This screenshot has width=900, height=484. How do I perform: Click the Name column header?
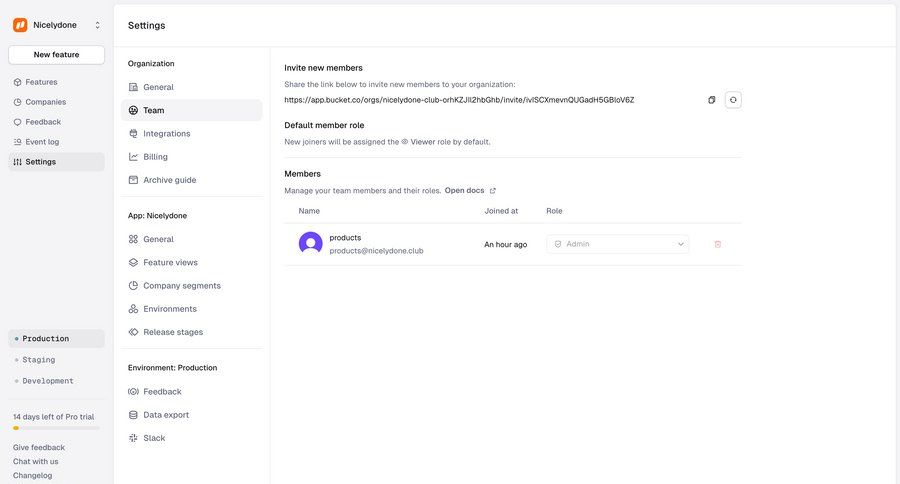pyautogui.click(x=309, y=211)
